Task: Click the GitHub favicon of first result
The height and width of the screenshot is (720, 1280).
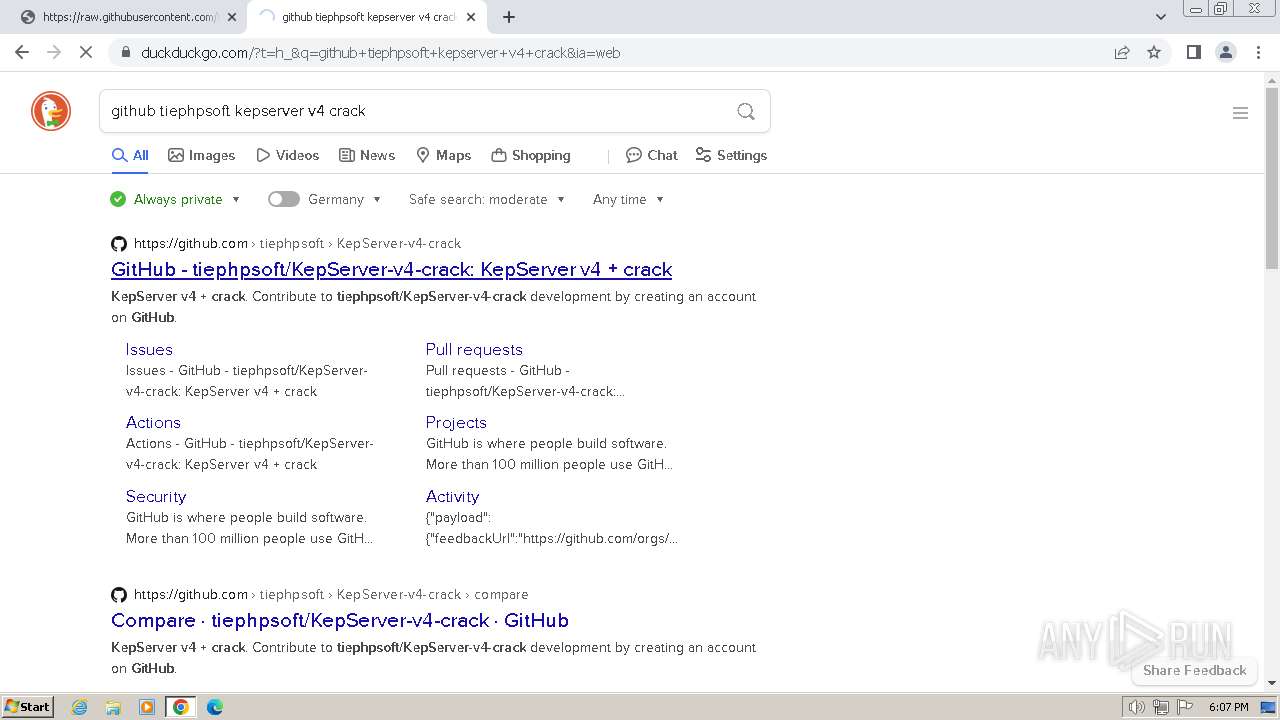Action: coord(119,243)
